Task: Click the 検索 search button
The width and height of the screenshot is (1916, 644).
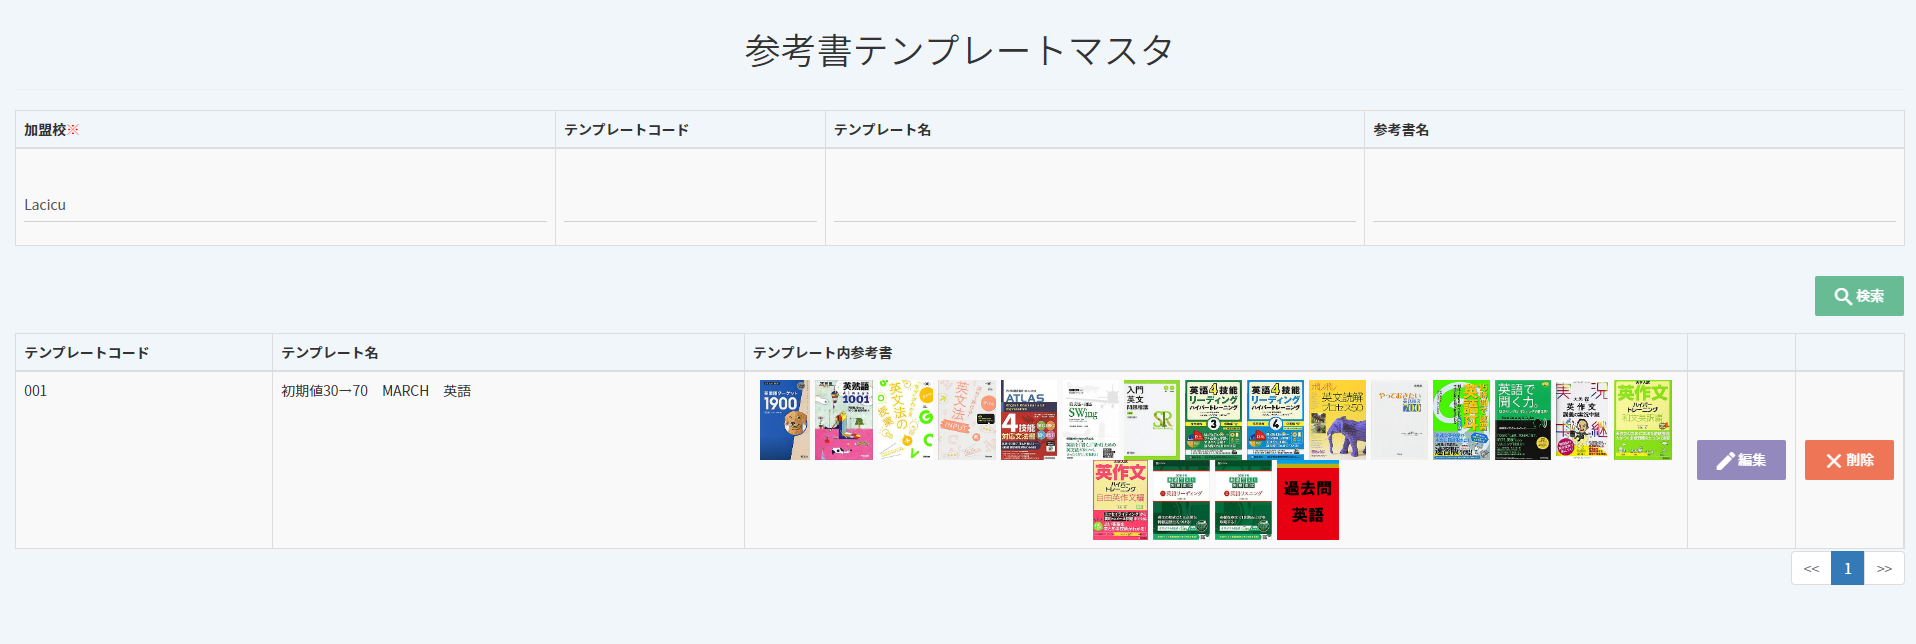Action: point(1858,296)
